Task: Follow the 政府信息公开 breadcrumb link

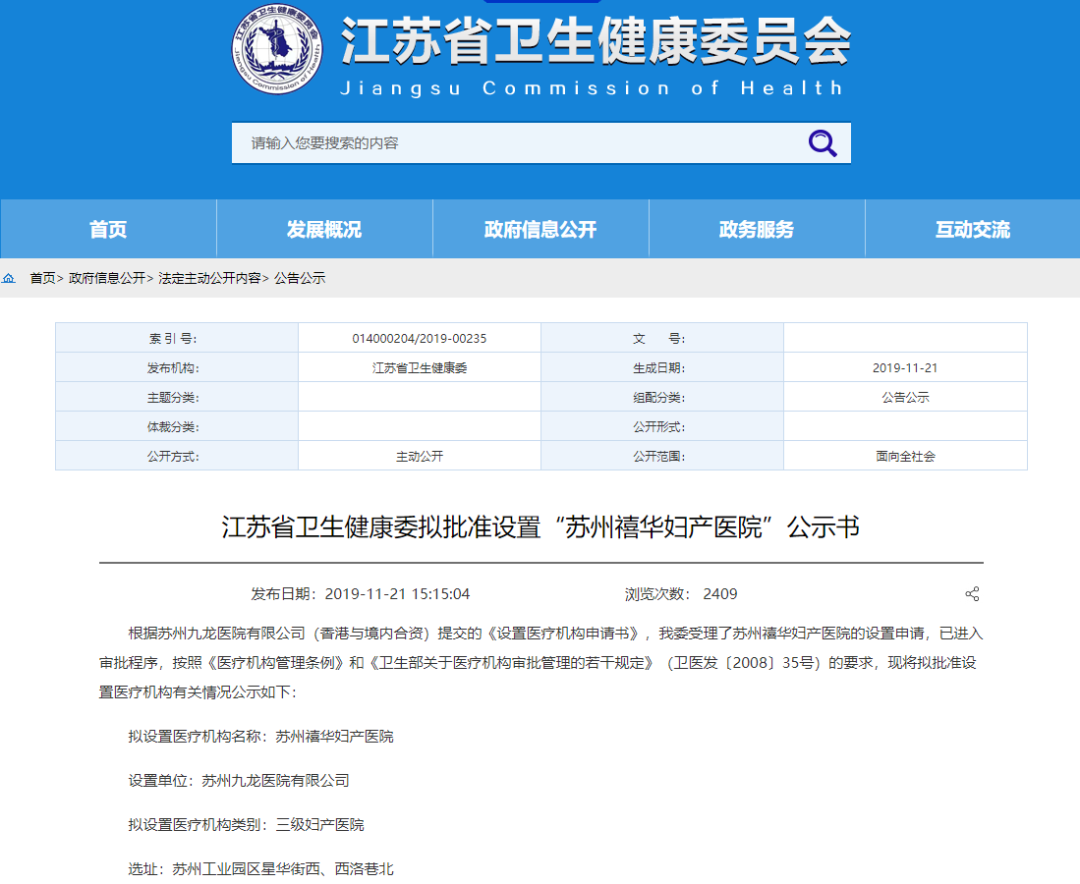Action: coord(107,278)
